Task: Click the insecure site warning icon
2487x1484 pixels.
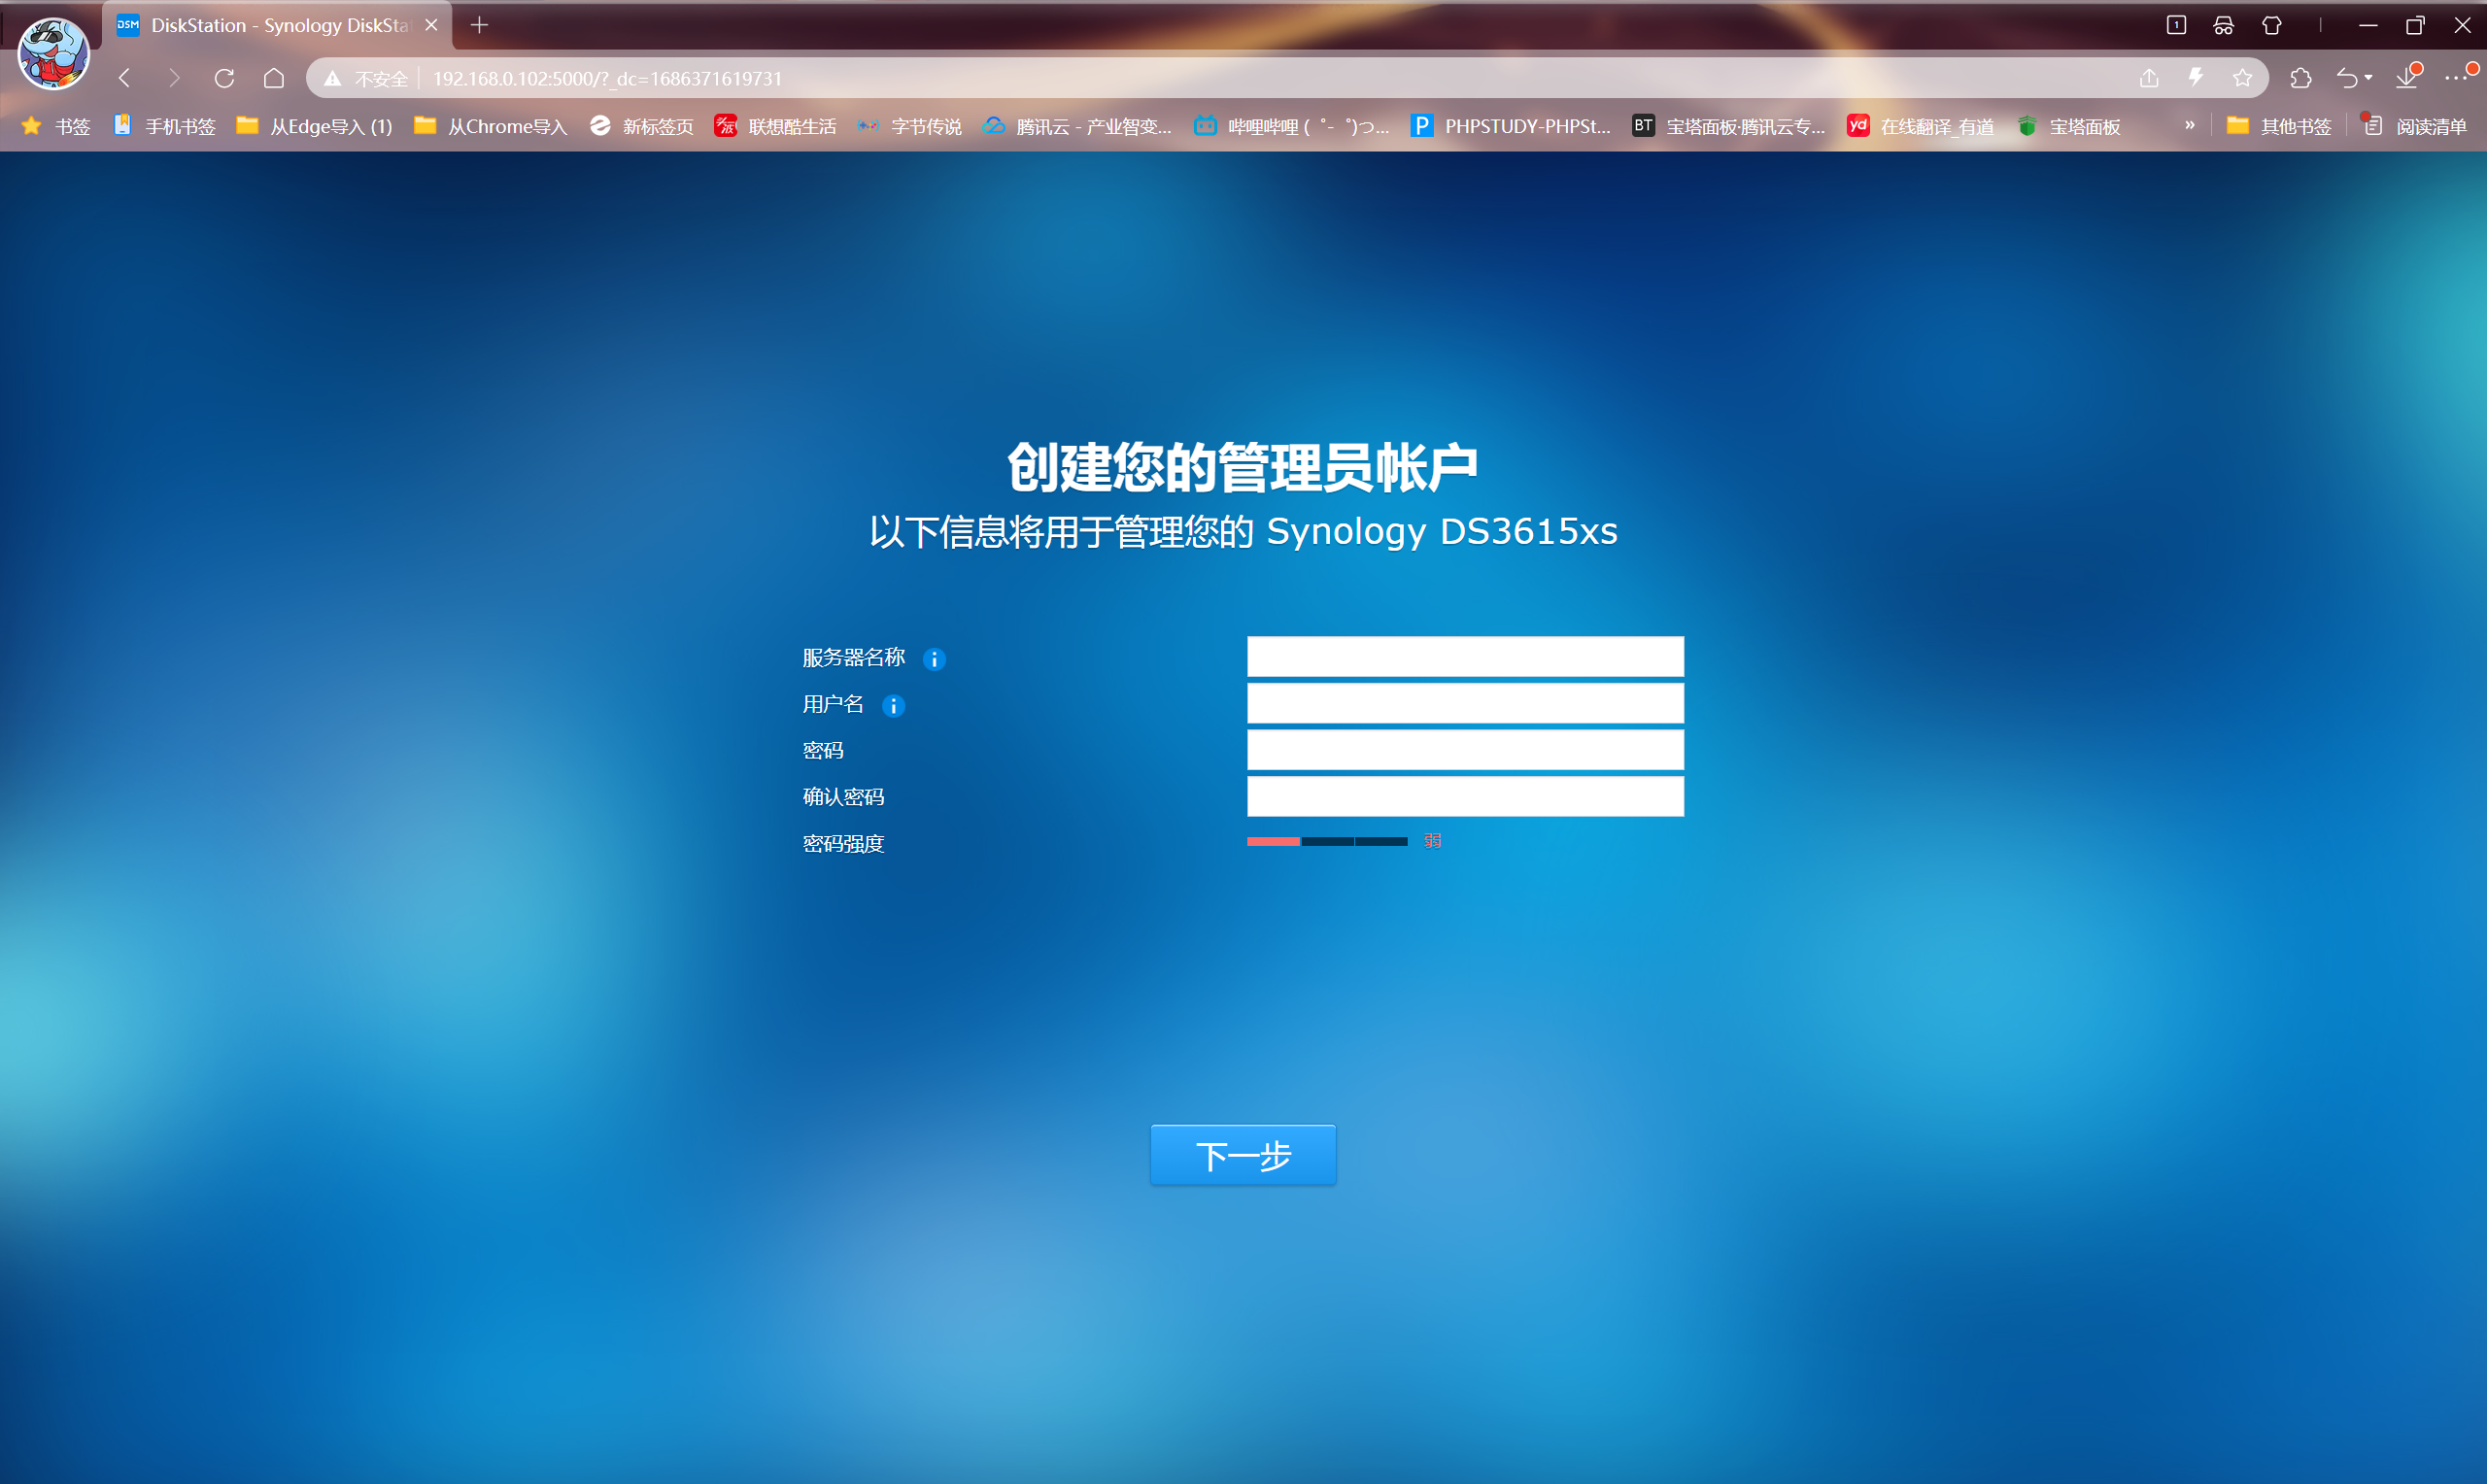Action: [333, 78]
